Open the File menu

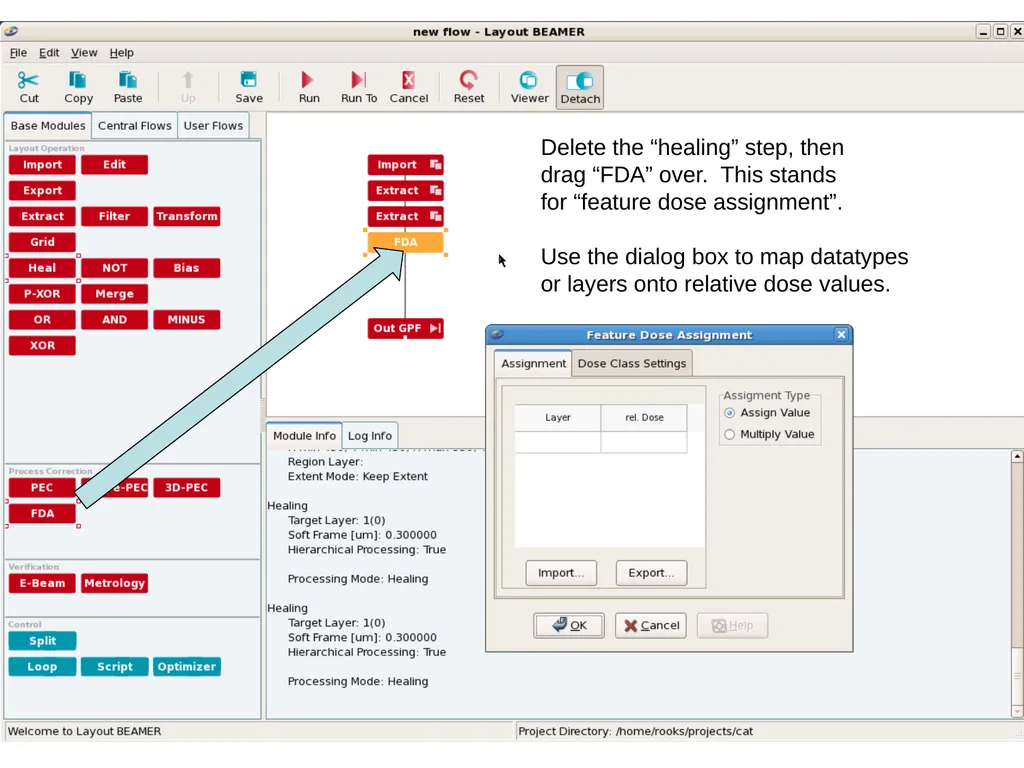tap(18, 53)
